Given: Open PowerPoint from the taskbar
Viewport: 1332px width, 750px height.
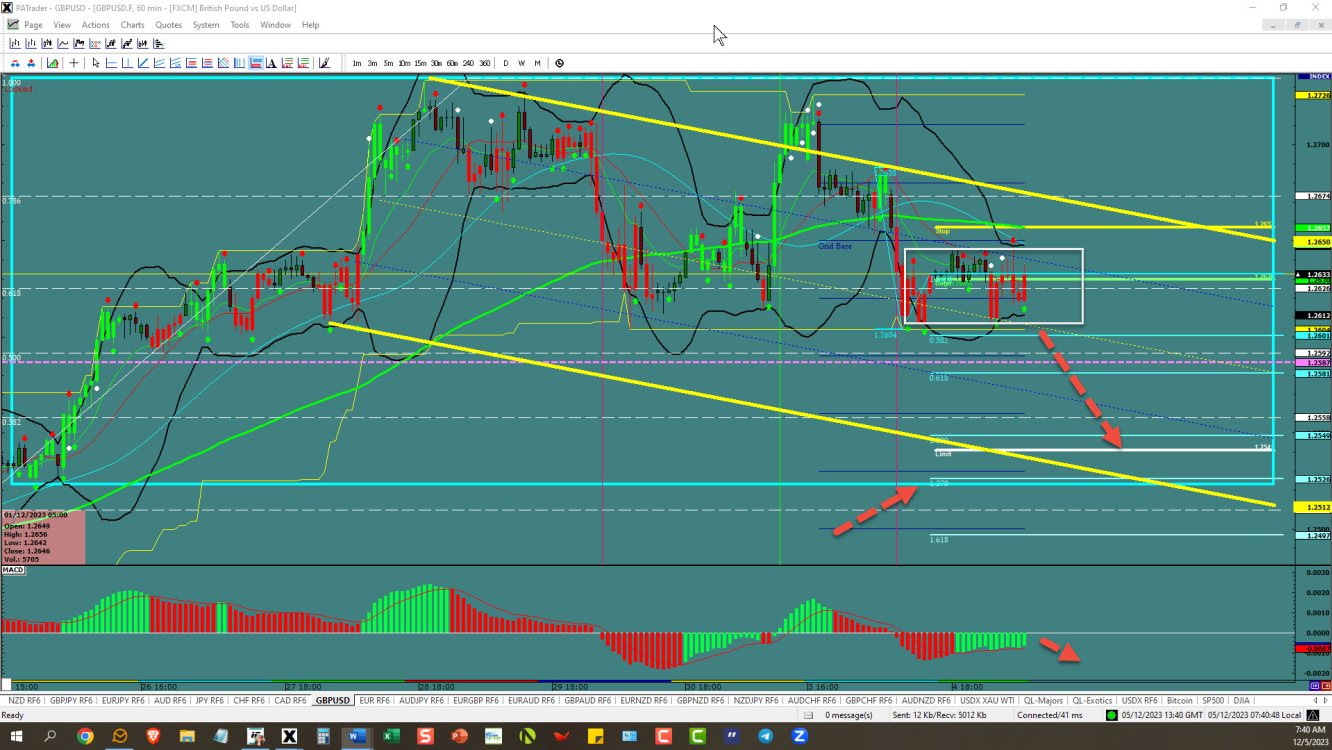Looking at the screenshot, I should 459,737.
